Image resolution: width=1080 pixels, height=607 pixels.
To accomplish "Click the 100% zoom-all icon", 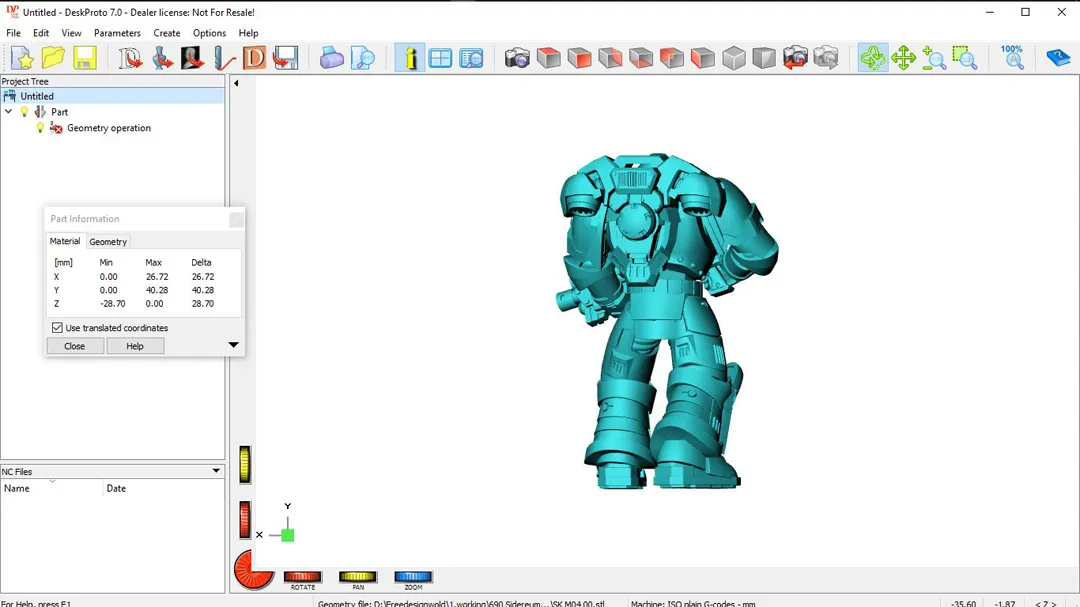I will pos(1012,58).
